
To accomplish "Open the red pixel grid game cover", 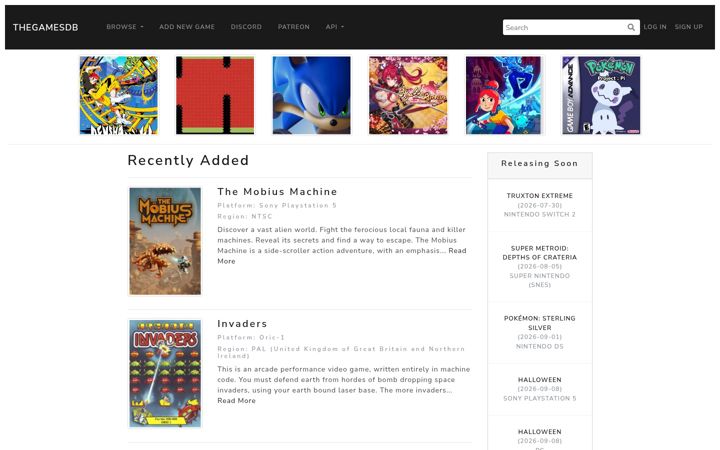I will [x=215, y=96].
